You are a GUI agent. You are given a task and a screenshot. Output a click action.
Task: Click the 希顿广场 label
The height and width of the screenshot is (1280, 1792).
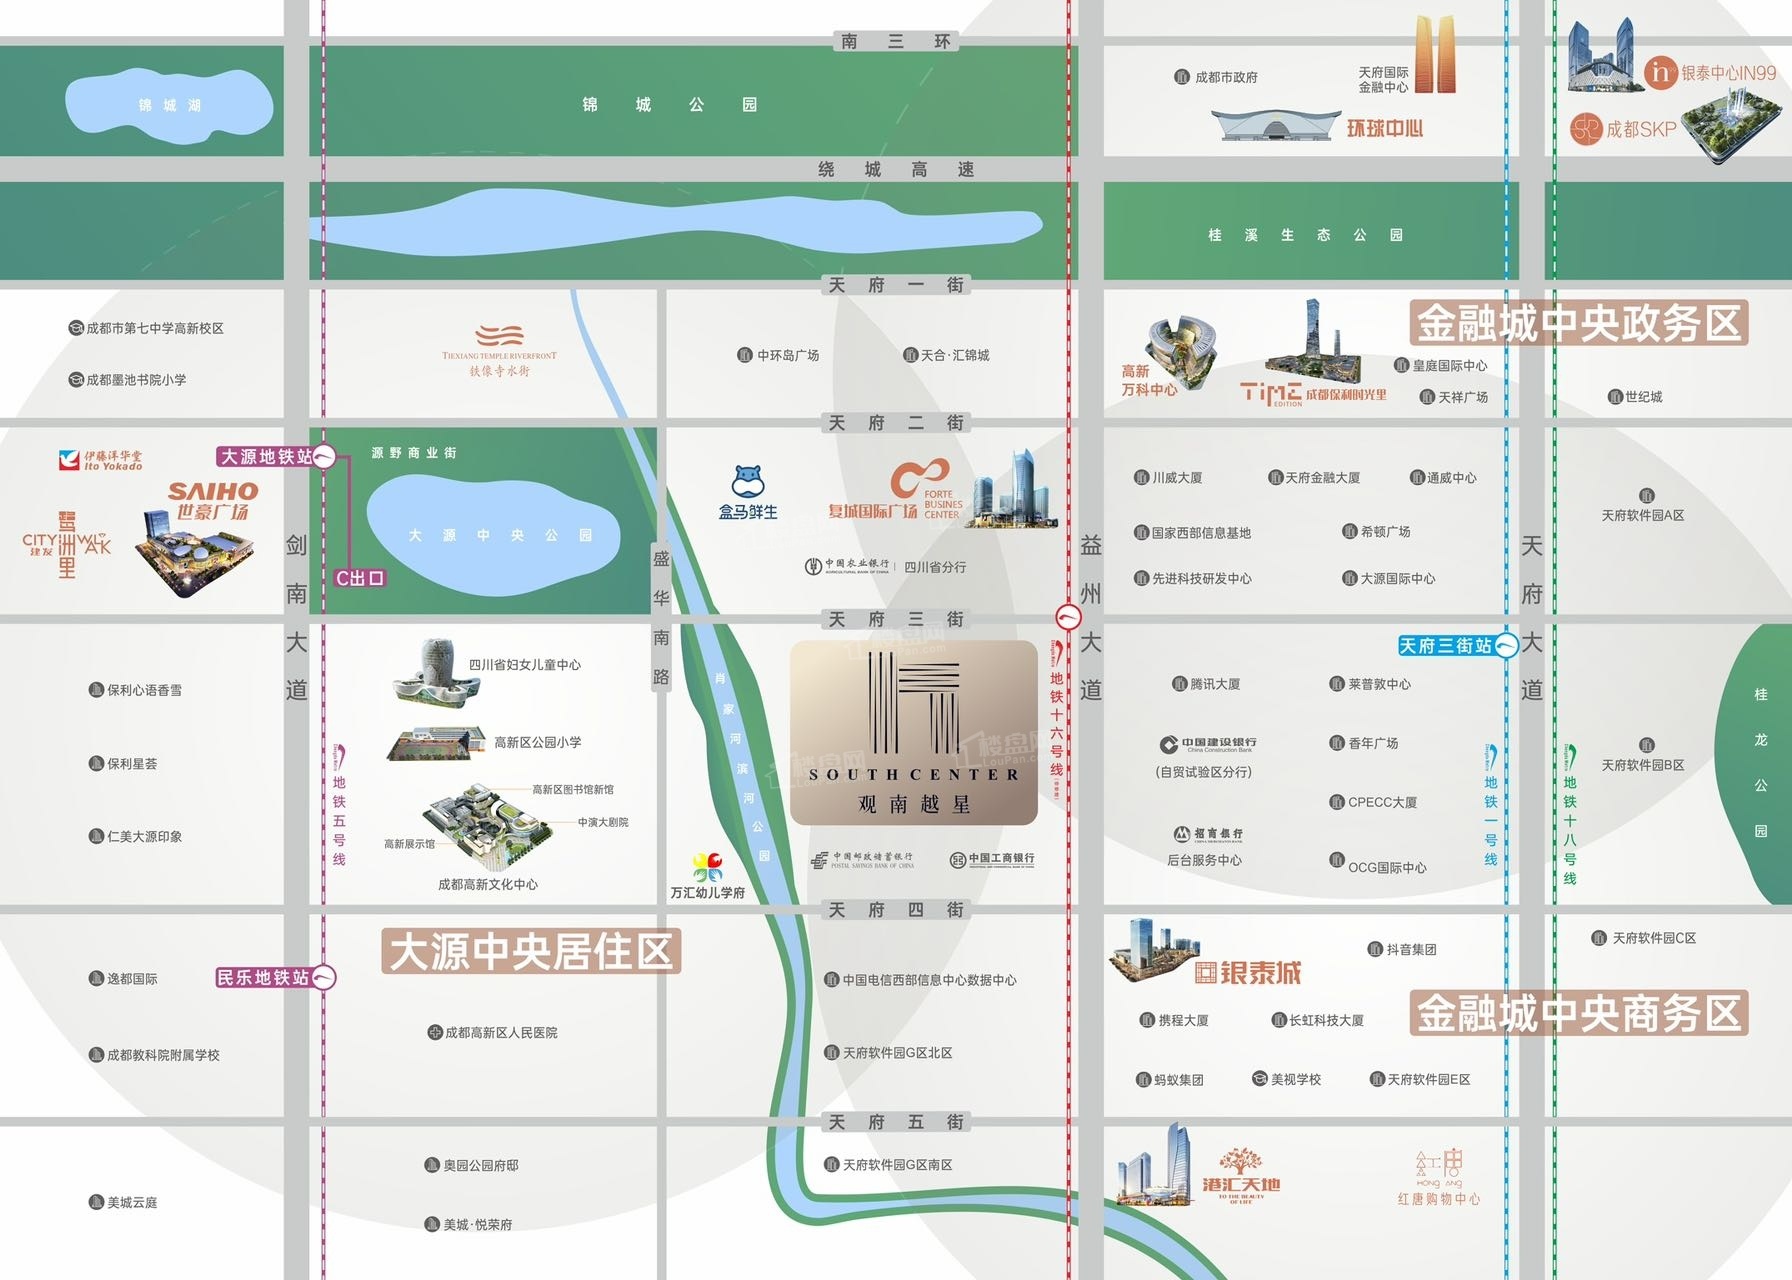[1376, 531]
